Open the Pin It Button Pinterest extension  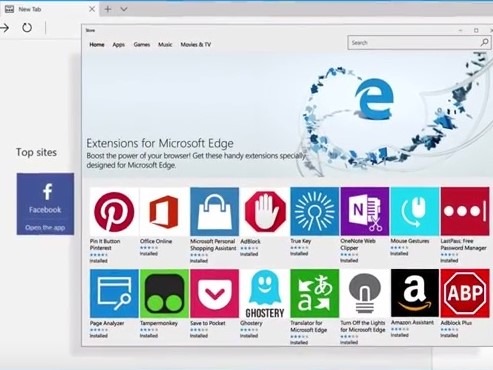pyautogui.click(x=114, y=212)
